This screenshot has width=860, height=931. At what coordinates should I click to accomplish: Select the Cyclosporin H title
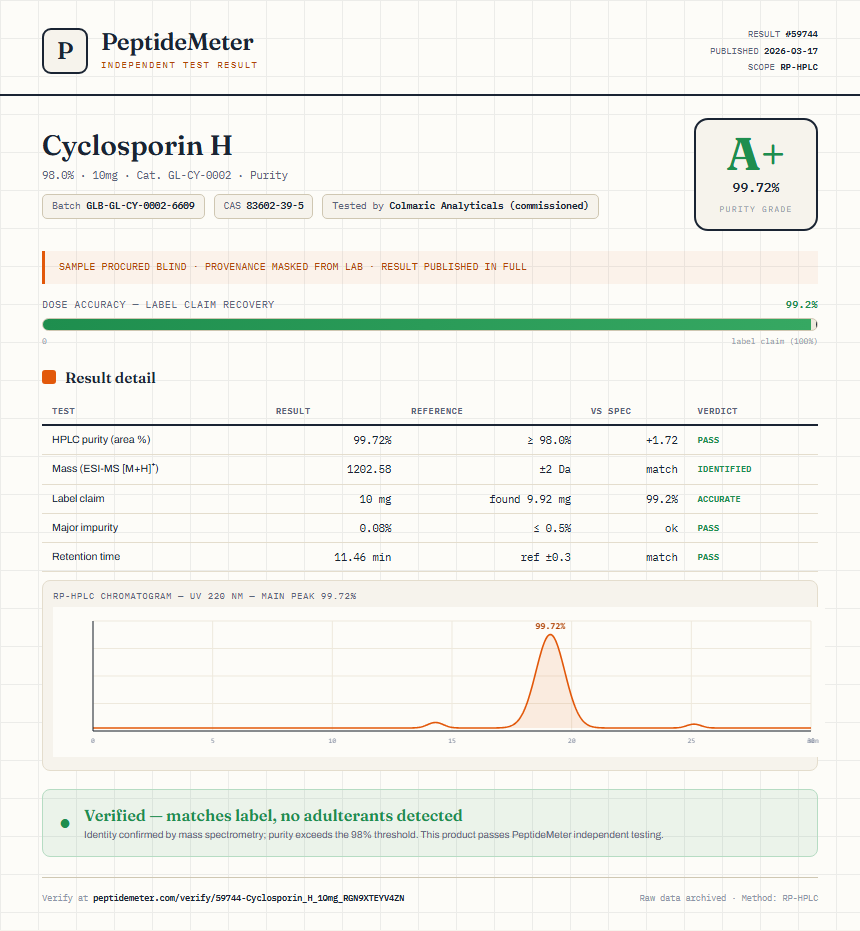click(137, 145)
